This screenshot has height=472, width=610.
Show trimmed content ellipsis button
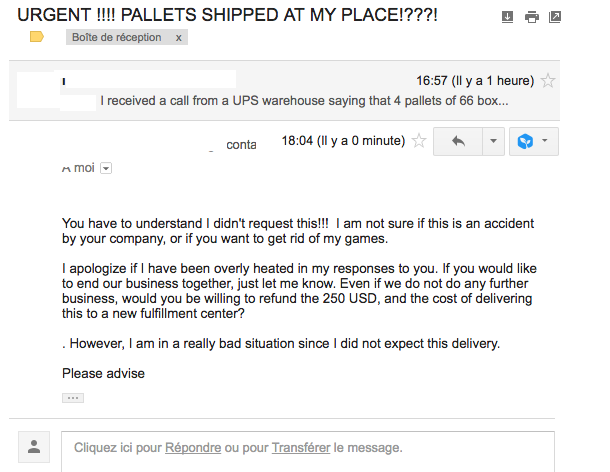click(x=73, y=398)
